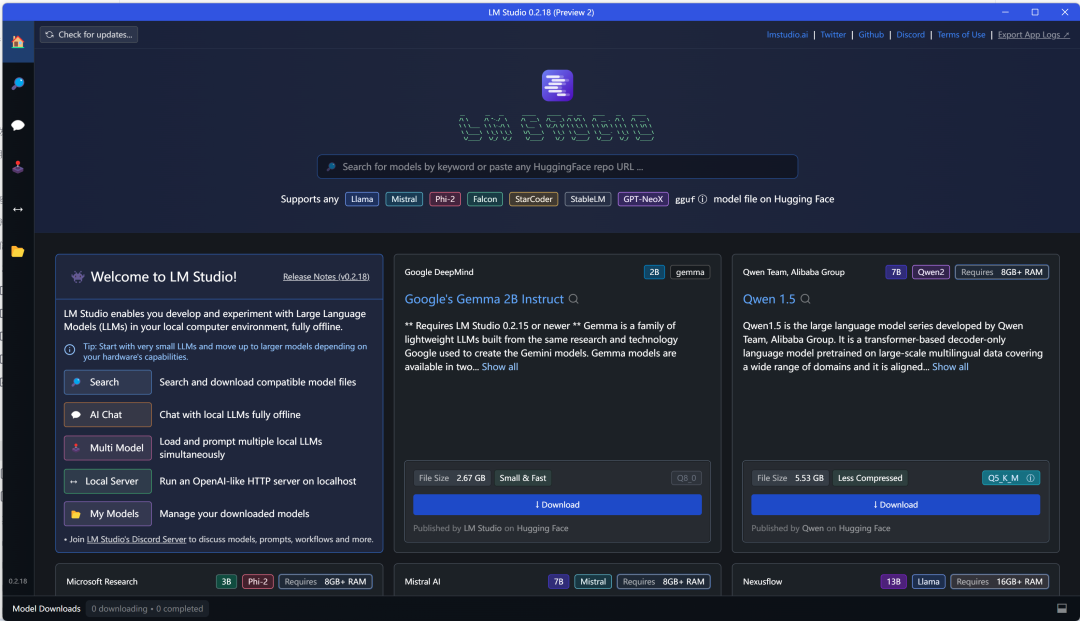Viewport: 1080px width, 621px height.
Task: Click the 0.2.18 version label in sidebar
Action: (x=18, y=581)
